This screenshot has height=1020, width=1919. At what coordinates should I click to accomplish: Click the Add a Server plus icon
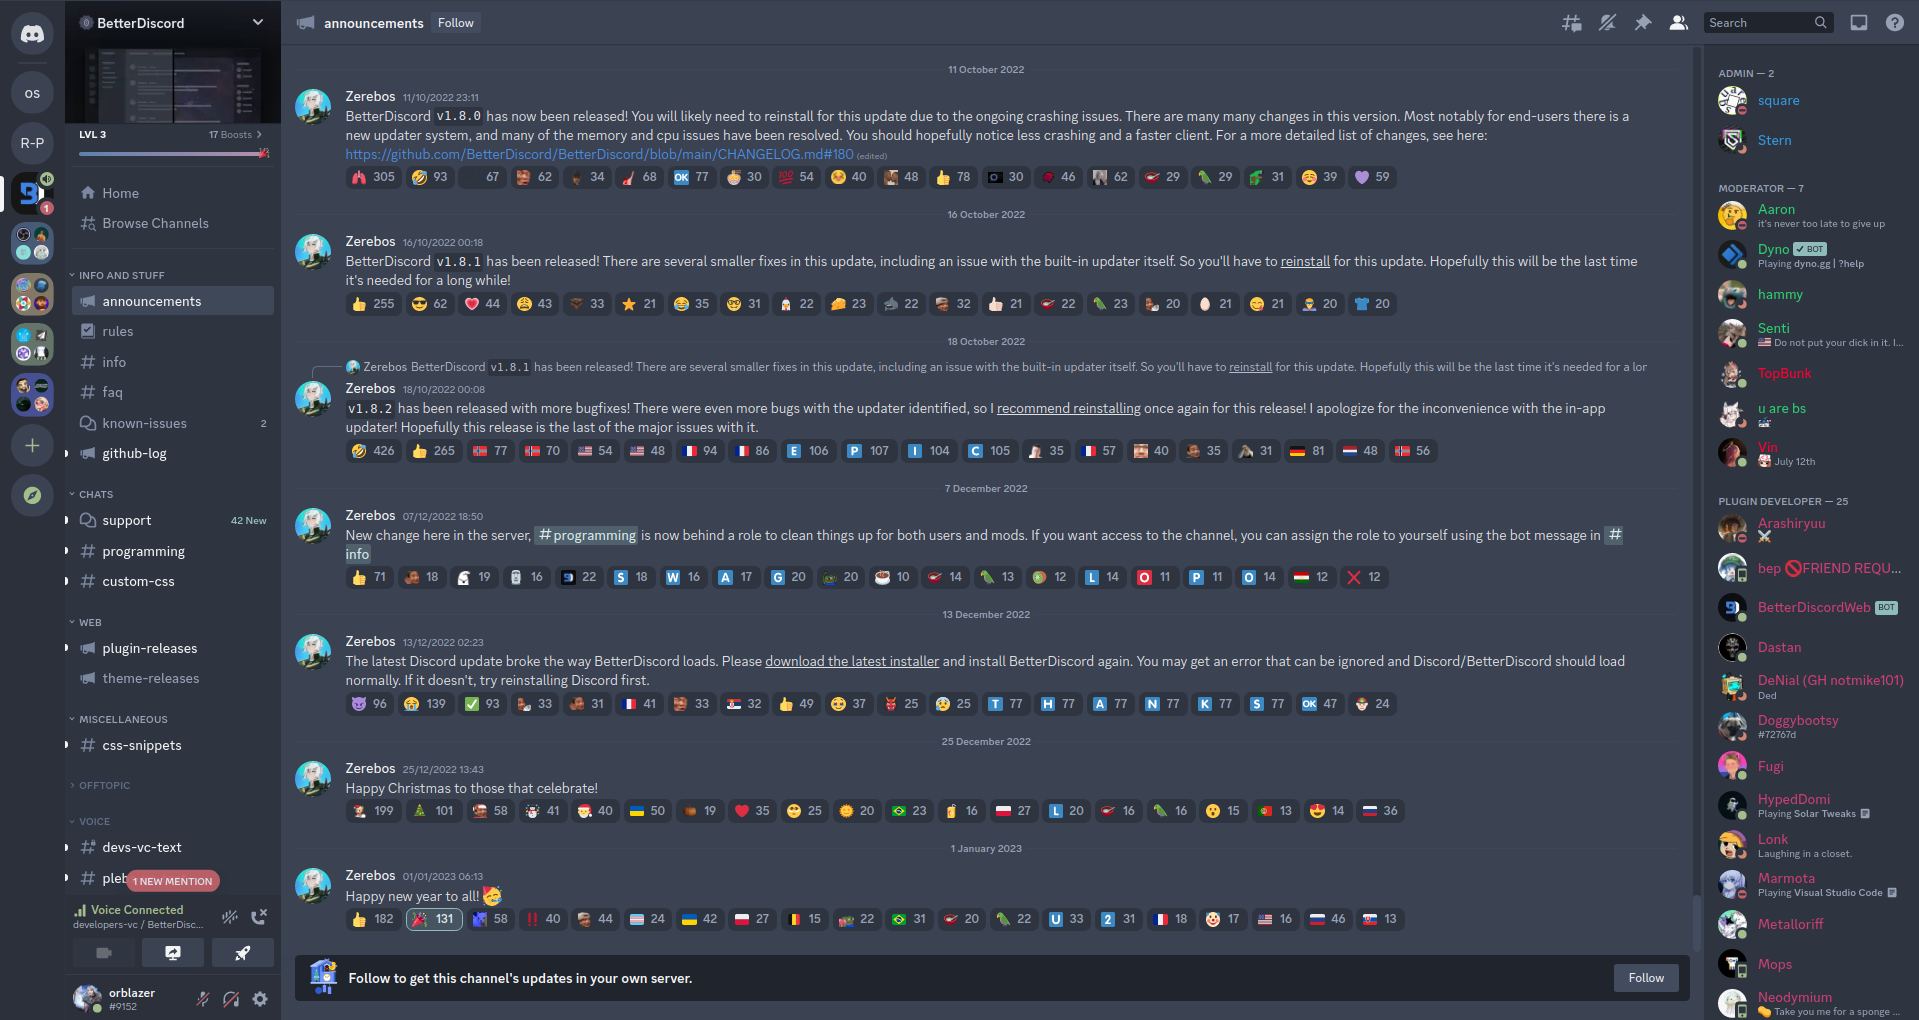click(x=32, y=445)
